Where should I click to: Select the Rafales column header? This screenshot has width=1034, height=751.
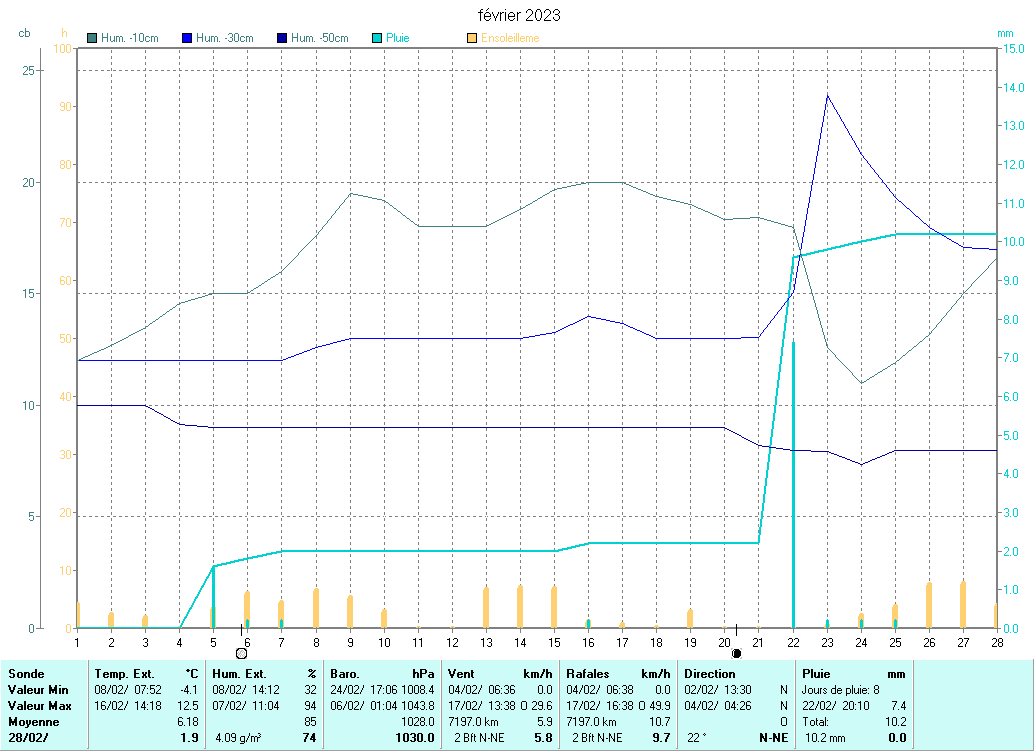588,674
